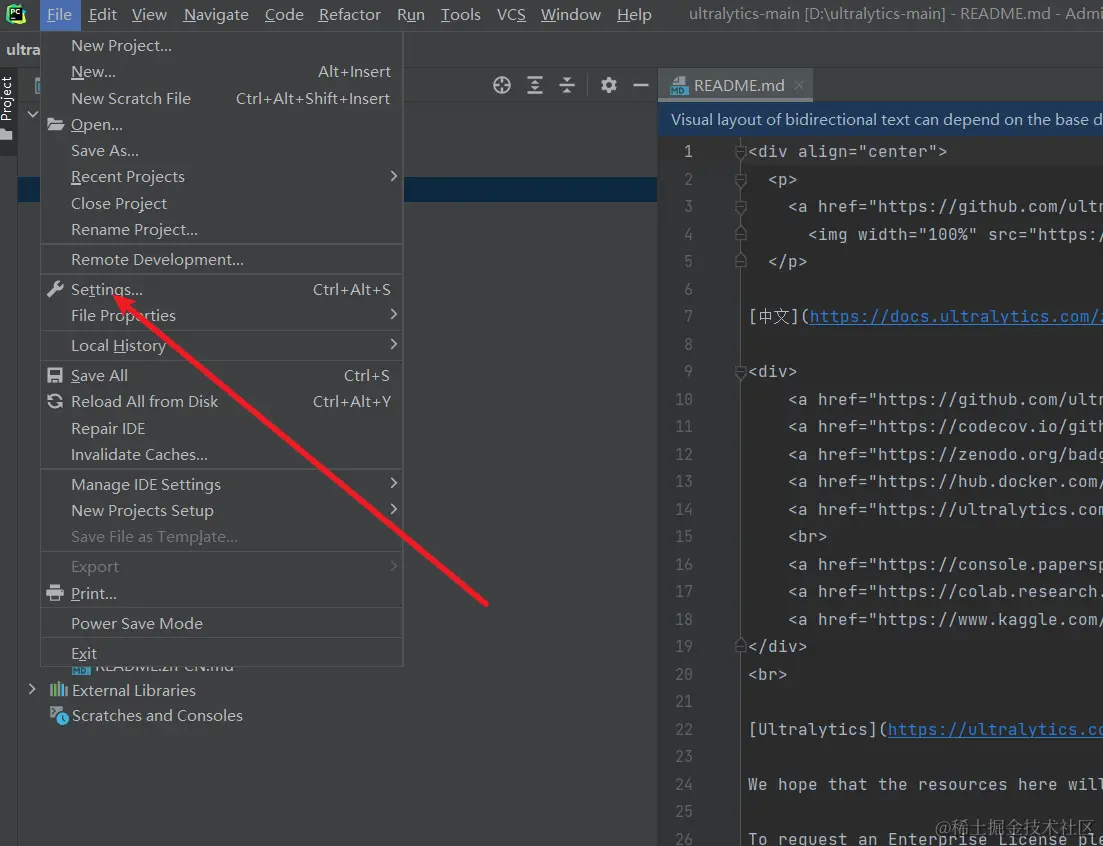
Task: Collapse project root chevron in tree
Action: tap(32, 114)
